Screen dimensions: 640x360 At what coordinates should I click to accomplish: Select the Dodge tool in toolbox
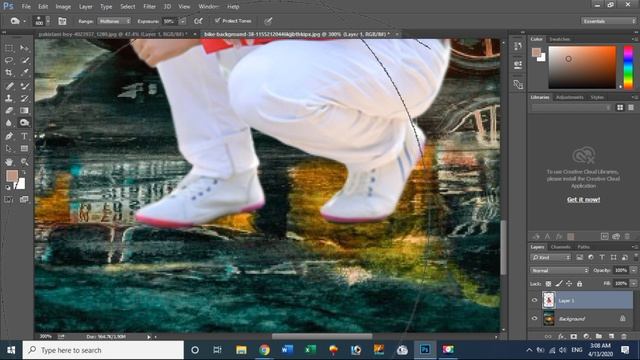point(24,123)
